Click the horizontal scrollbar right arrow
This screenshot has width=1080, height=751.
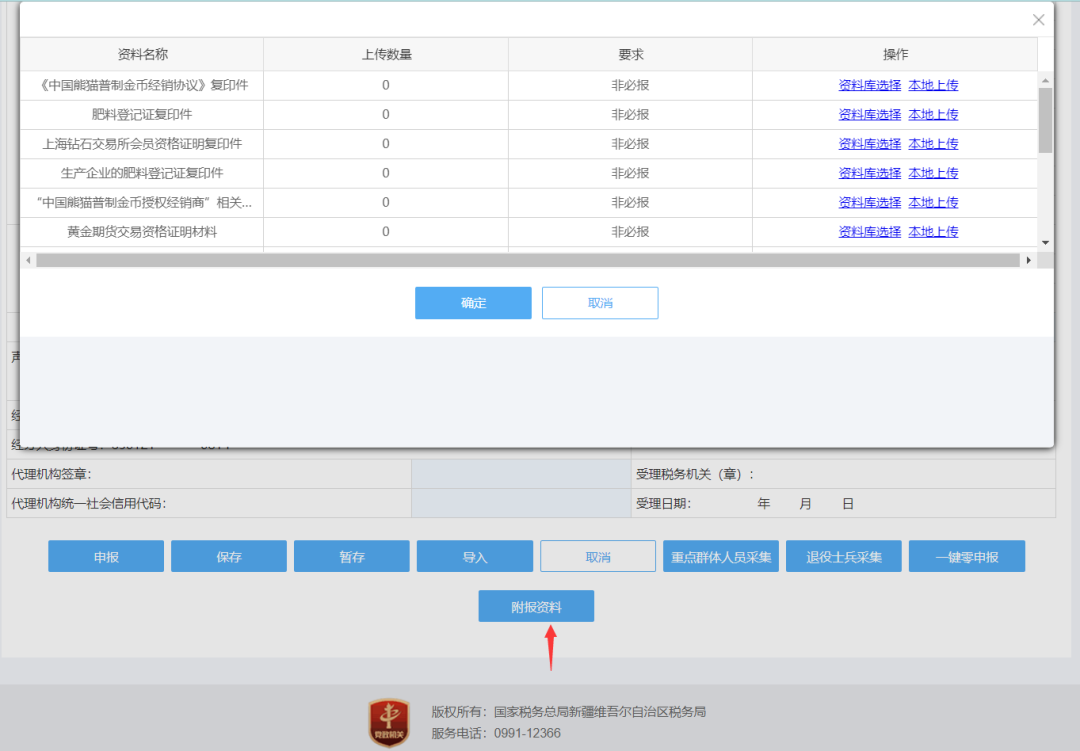[x=1028, y=260]
